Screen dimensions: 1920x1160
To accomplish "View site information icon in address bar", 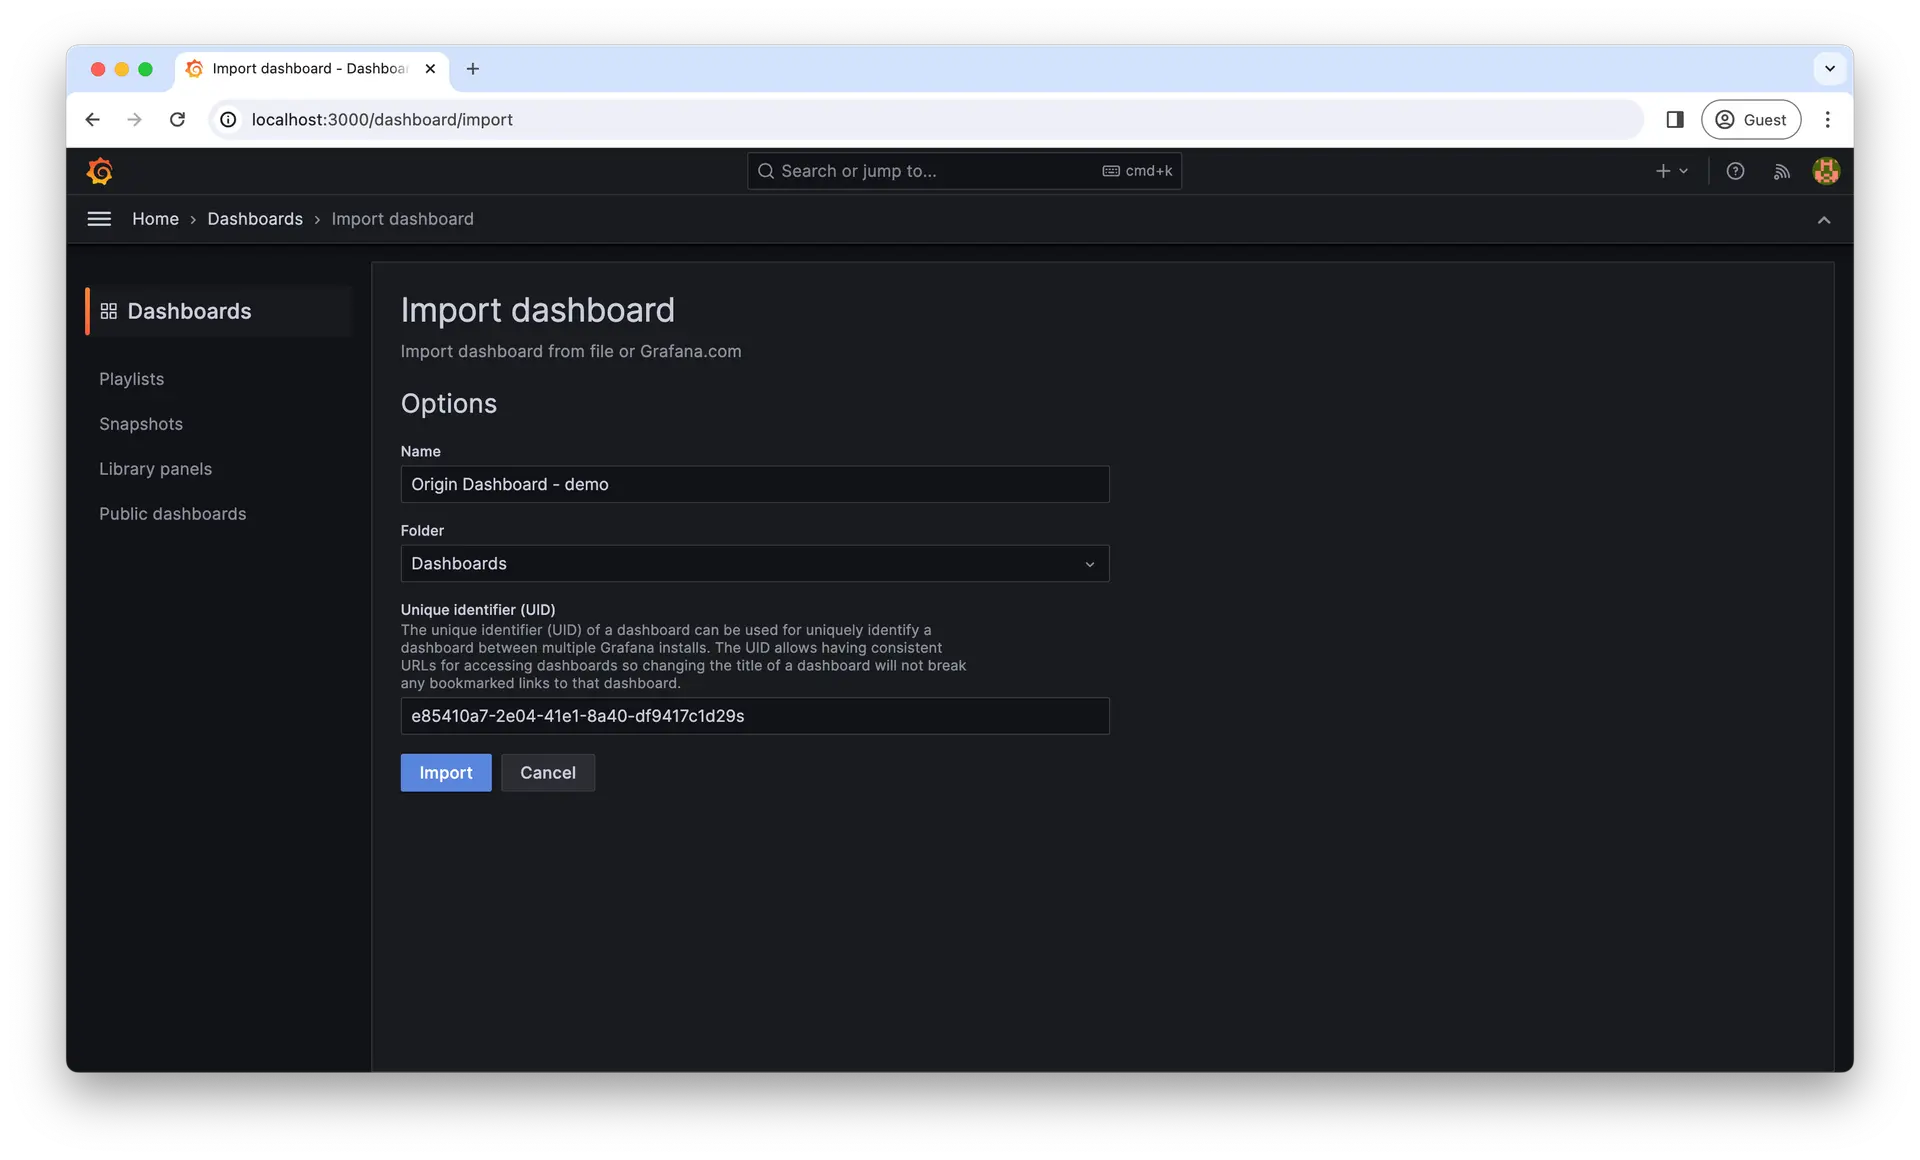I will point(228,120).
